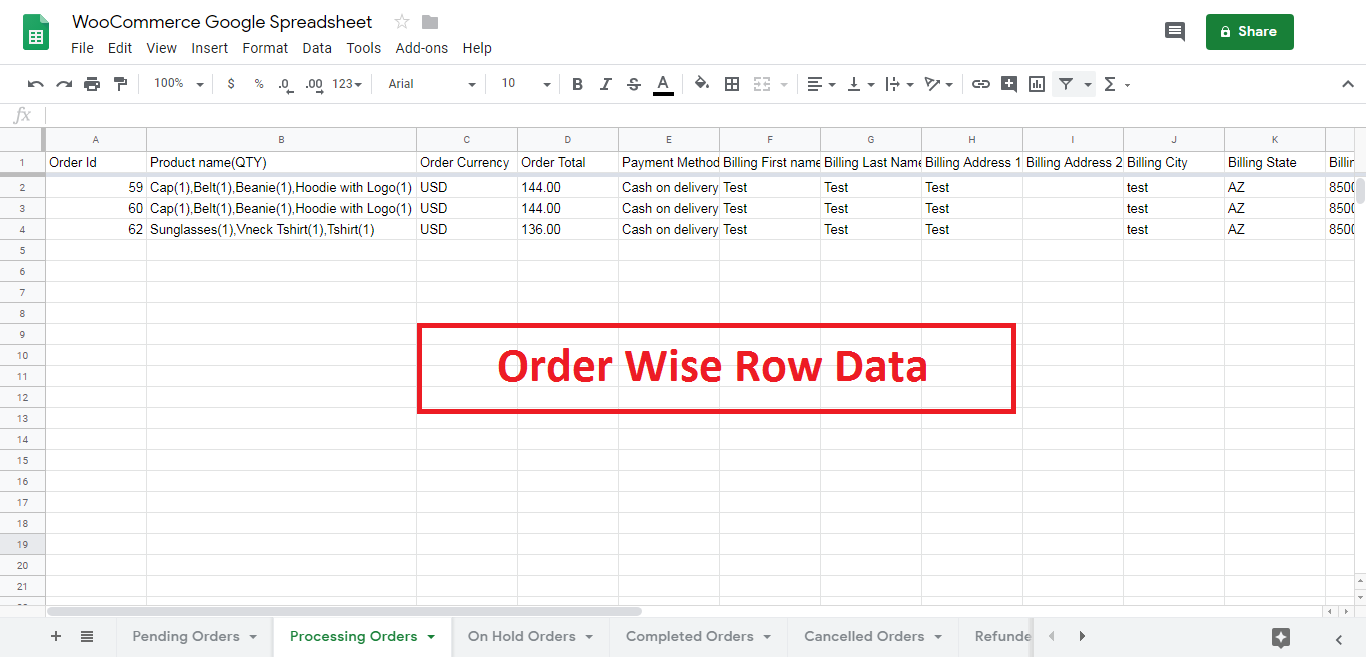Format as percent
This screenshot has height=657, width=1366.
[259, 84]
